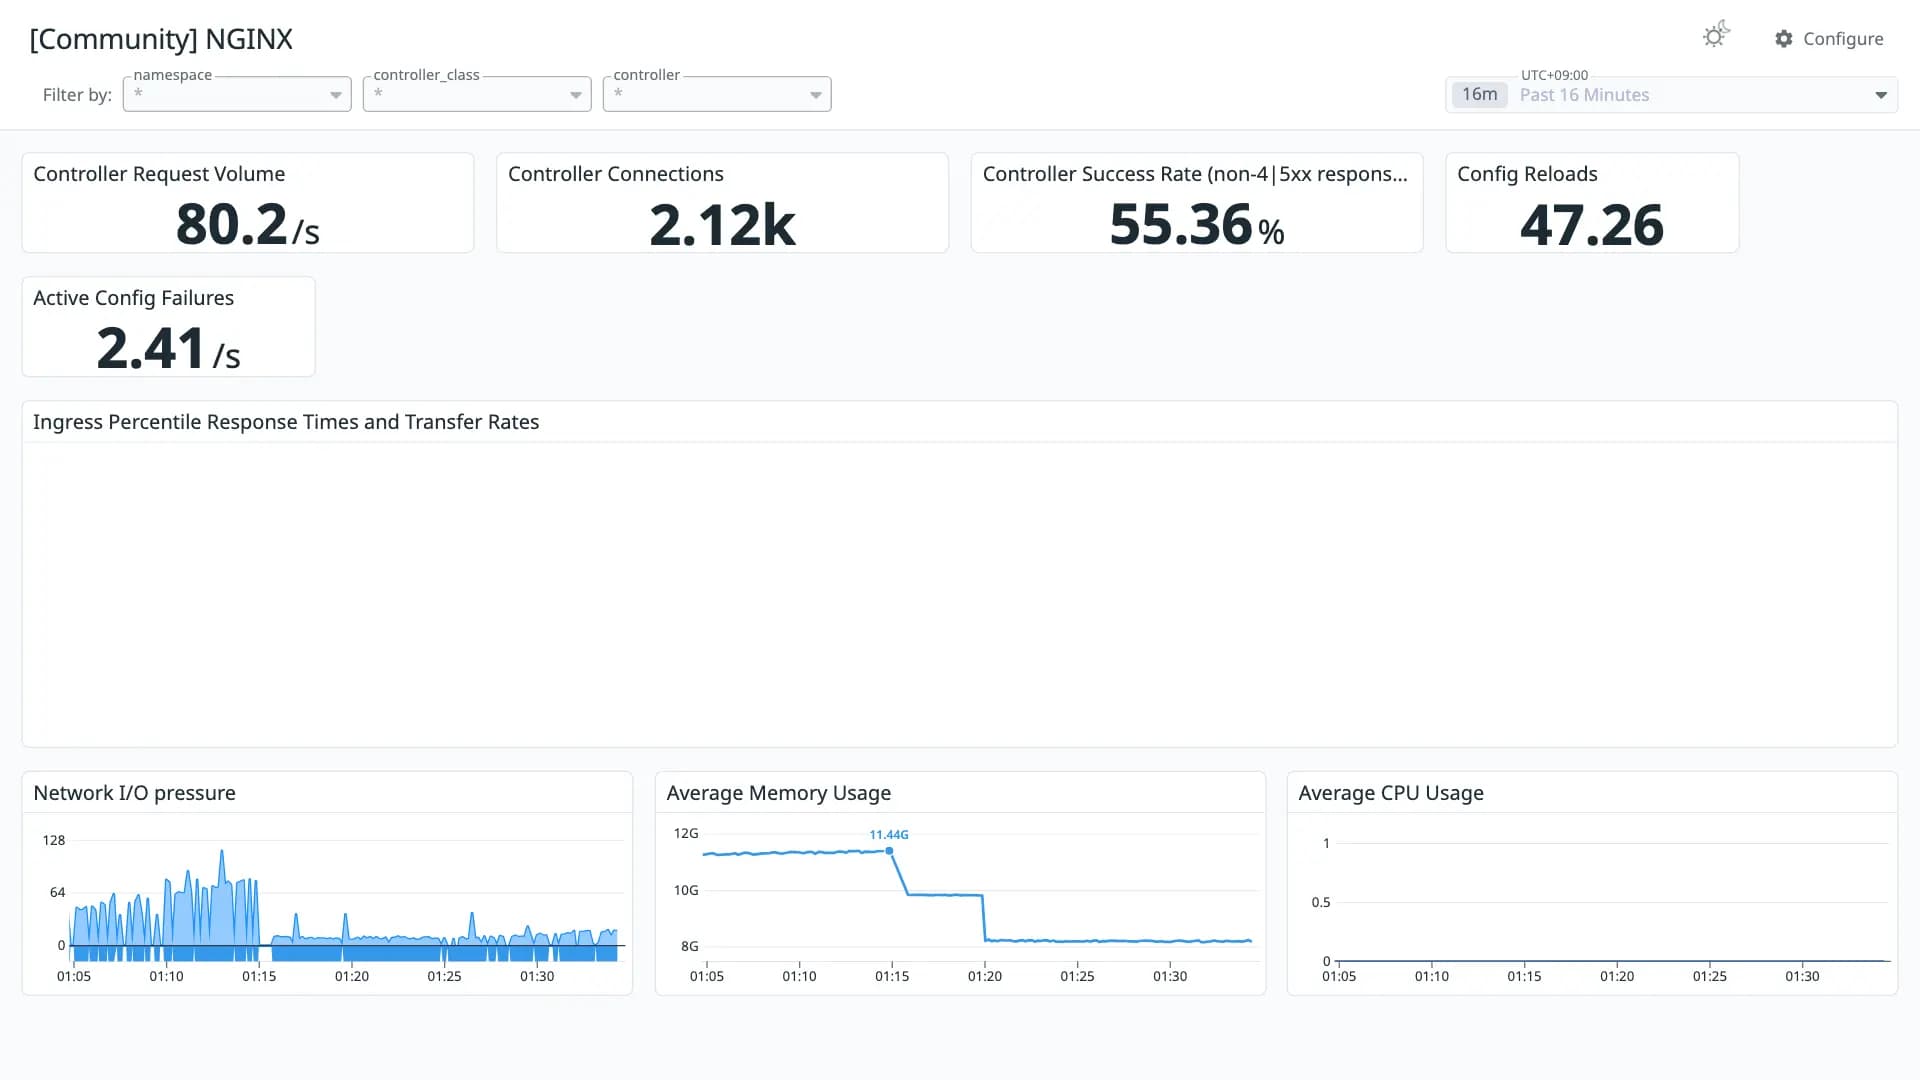This screenshot has height=1080, width=1920.
Task: Open the Configure dashboard settings
Action: (1829, 38)
